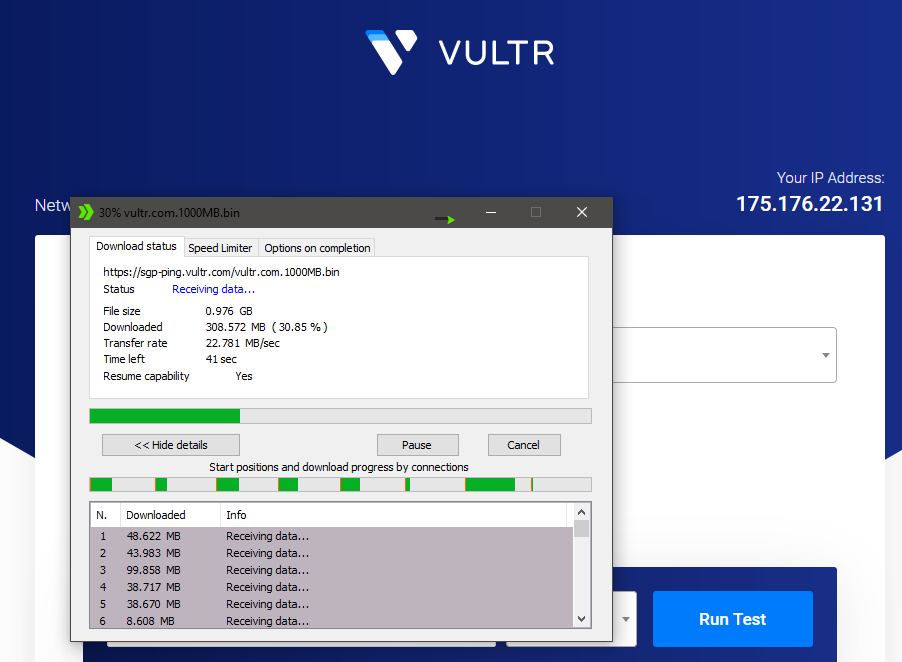This screenshot has height=662, width=902.
Task: Select connection row 6 with 8.608 MB
Action: tap(331, 621)
